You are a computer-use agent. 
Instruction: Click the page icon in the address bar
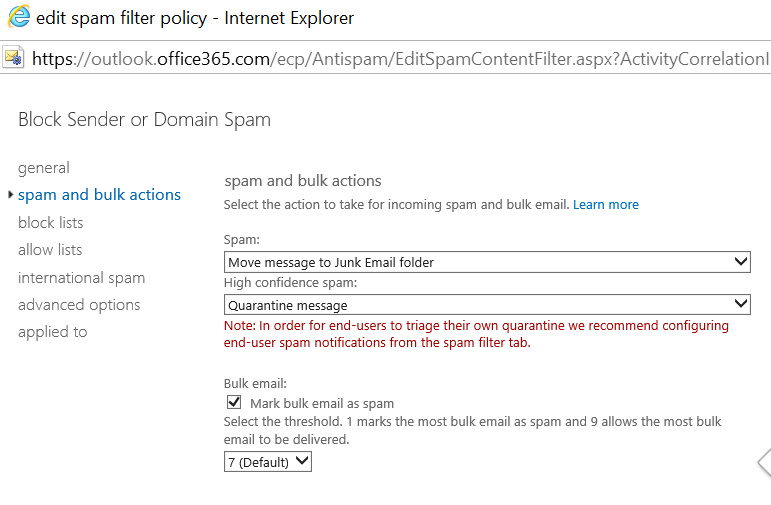[14, 58]
